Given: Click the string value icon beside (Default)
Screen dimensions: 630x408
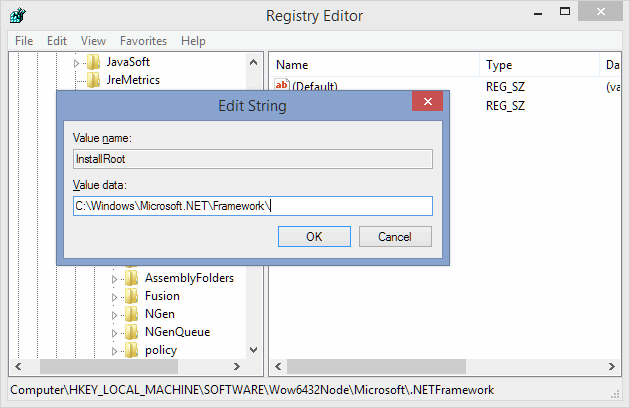Looking at the screenshot, I should click(282, 85).
